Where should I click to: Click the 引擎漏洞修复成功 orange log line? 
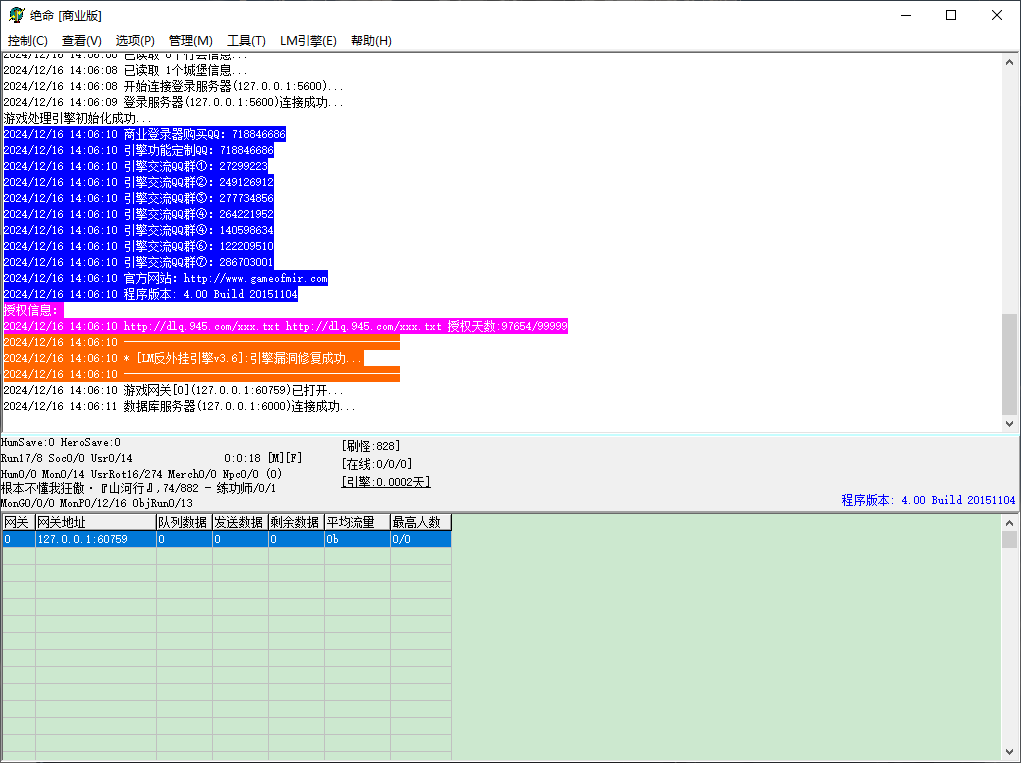click(184, 358)
